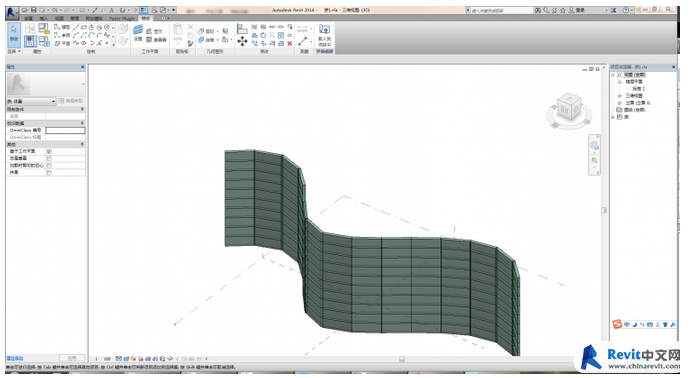Select the Align tool in Modify panel
This screenshot has width=691, height=378.
[x=242, y=28]
